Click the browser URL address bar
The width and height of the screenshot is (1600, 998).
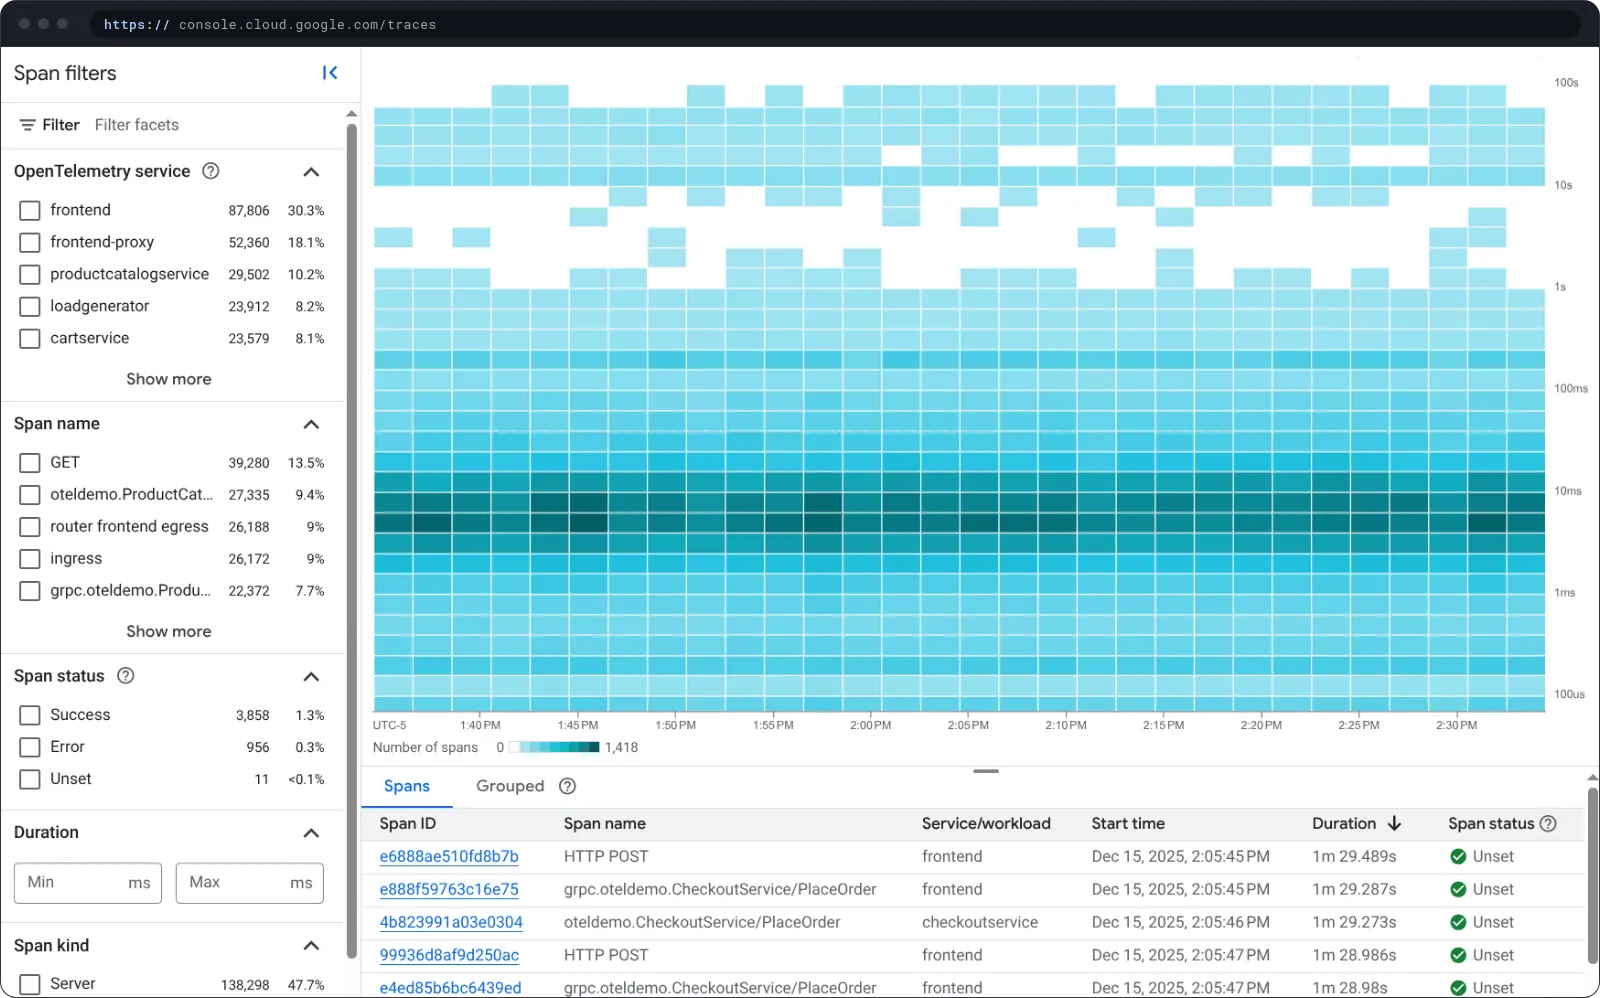pyautogui.click(x=835, y=24)
